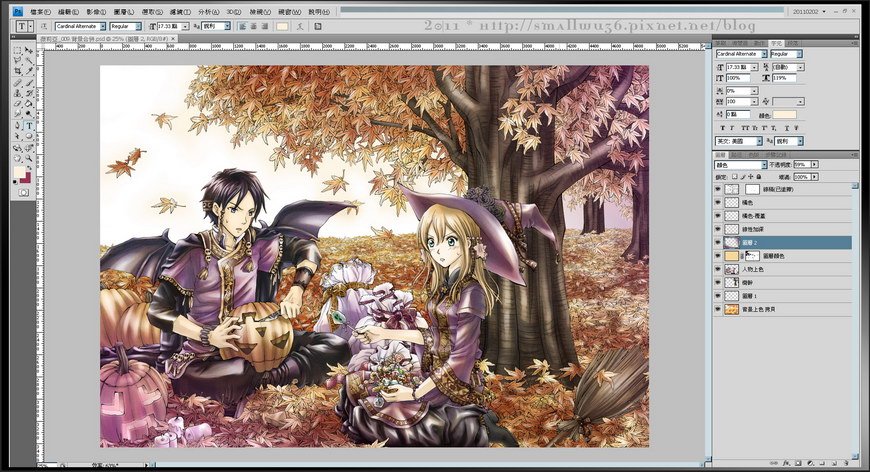Select the Lasso tool

coord(18,61)
